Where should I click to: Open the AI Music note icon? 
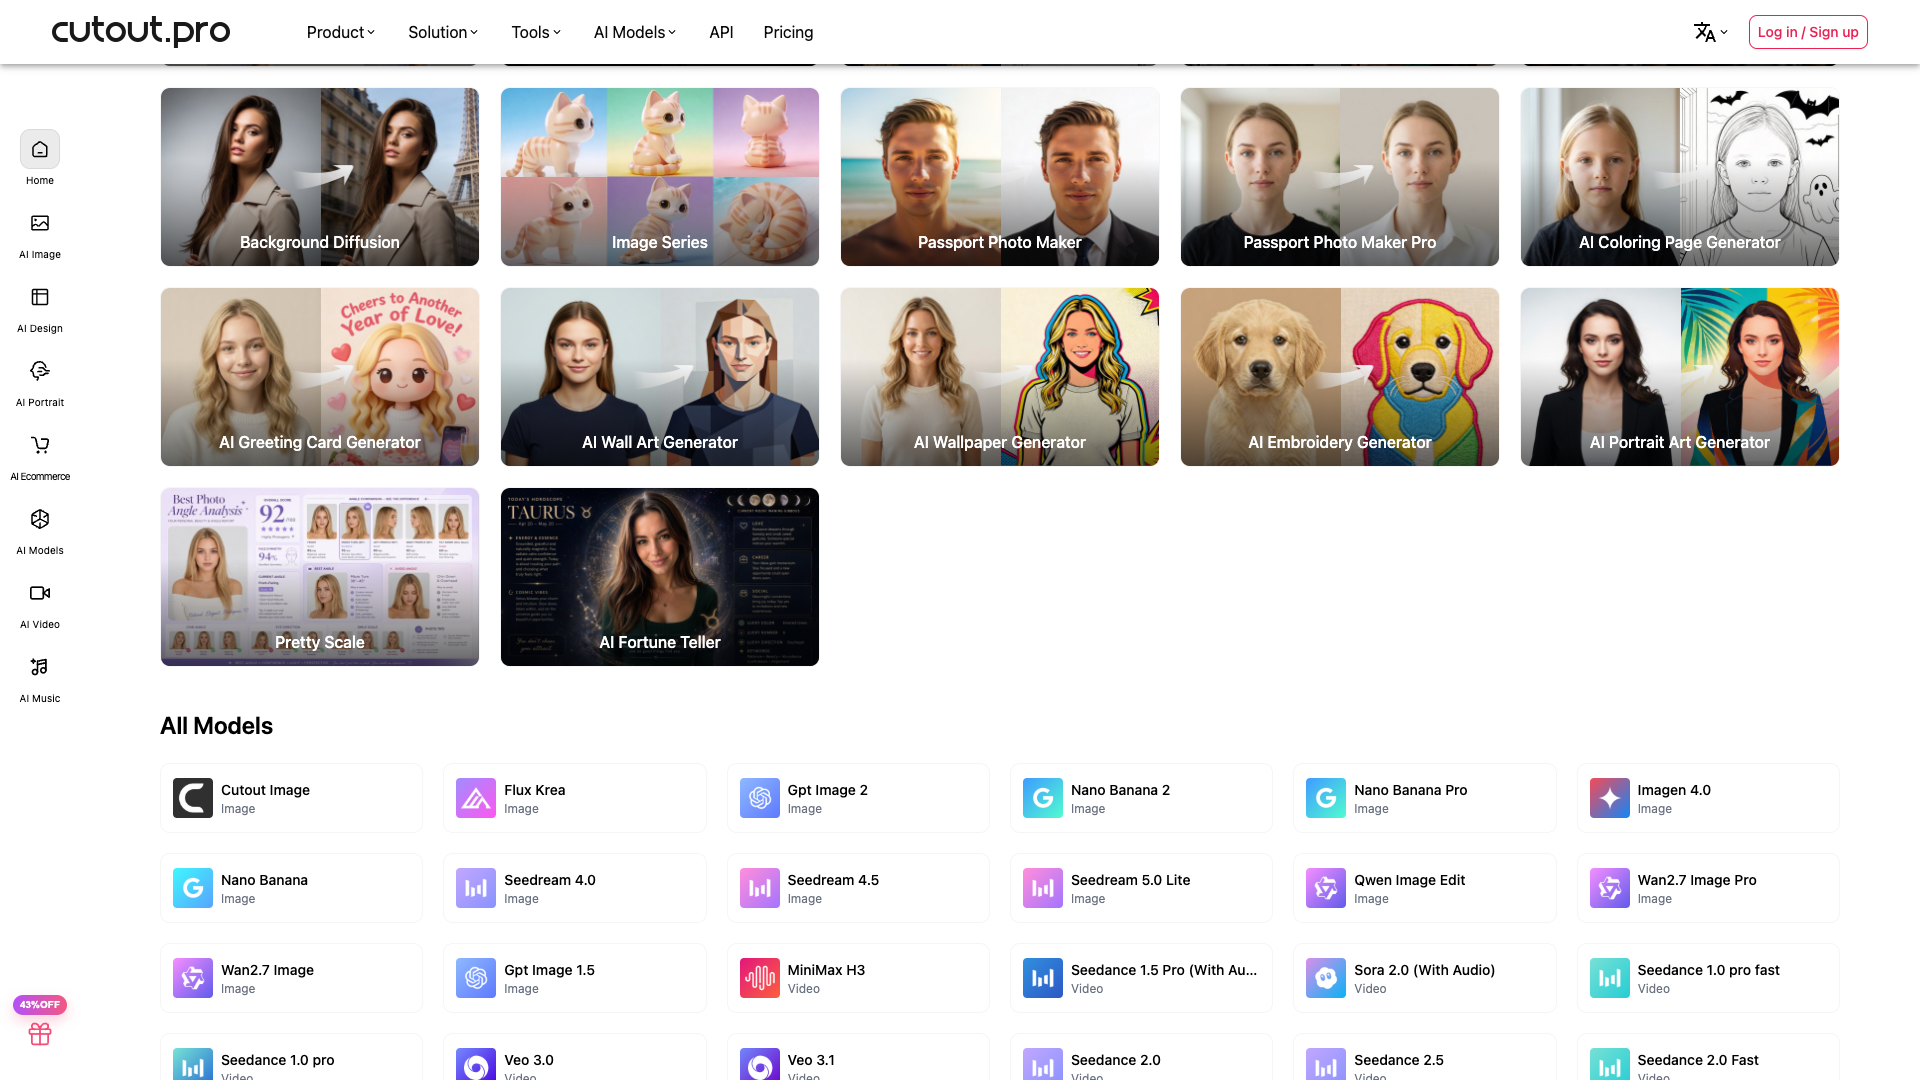click(x=40, y=667)
